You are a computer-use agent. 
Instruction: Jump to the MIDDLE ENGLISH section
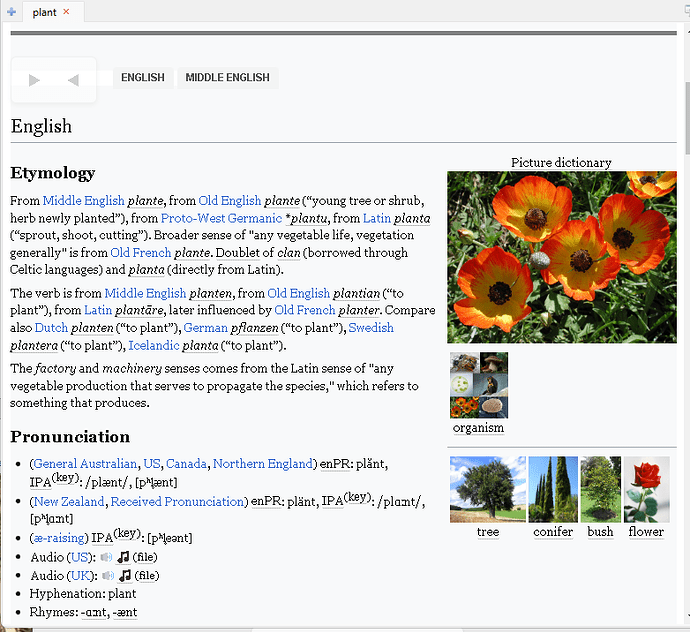(228, 78)
